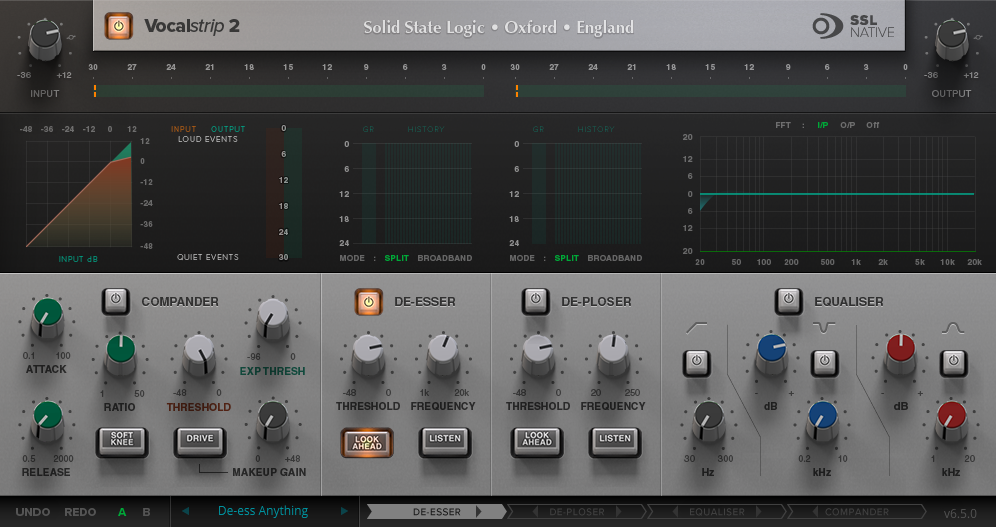The image size is (996, 527).
Task: Click the high-pass filter Hz knob
Action: (708, 420)
